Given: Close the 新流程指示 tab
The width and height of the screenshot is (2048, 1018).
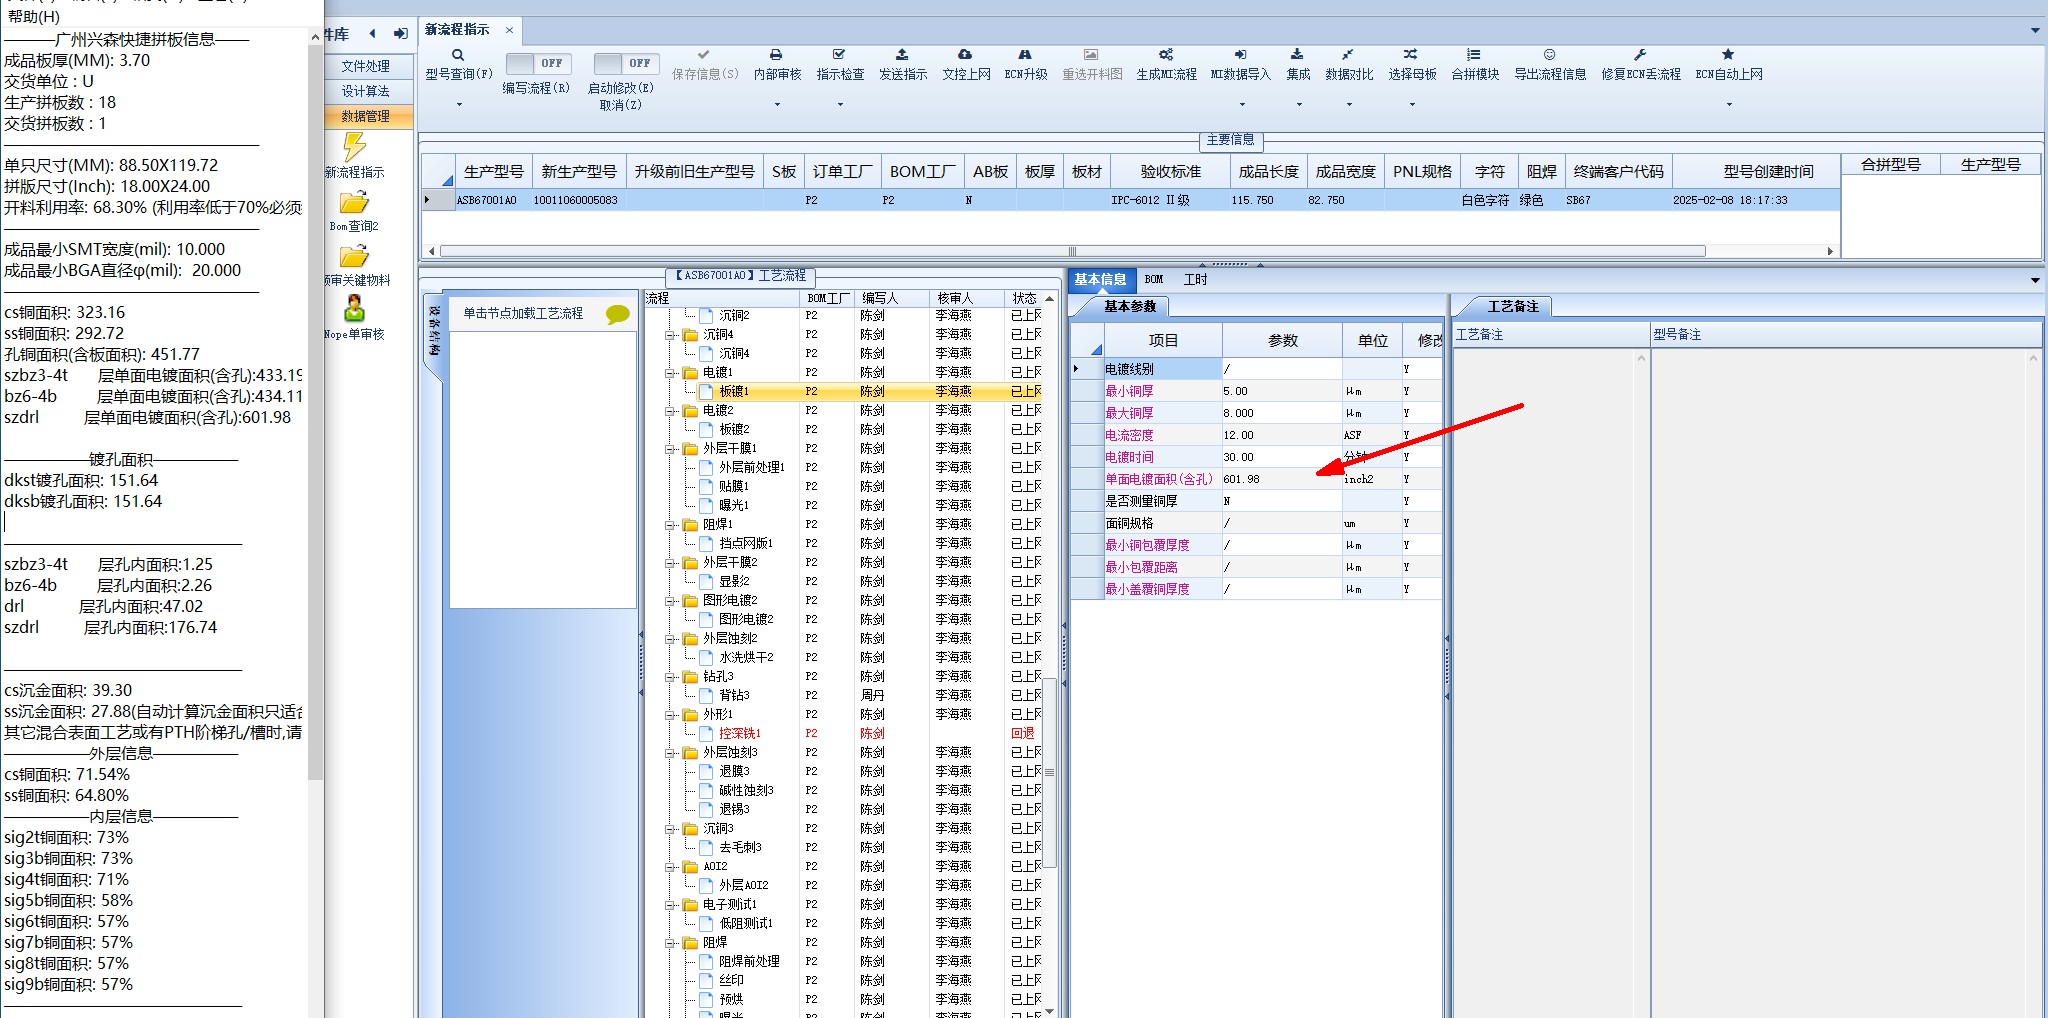Looking at the screenshot, I should (x=509, y=30).
